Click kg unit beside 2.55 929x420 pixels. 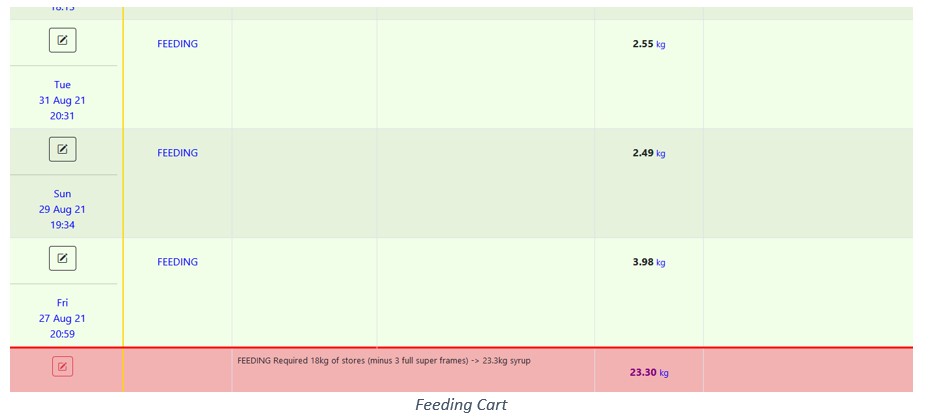click(x=661, y=44)
